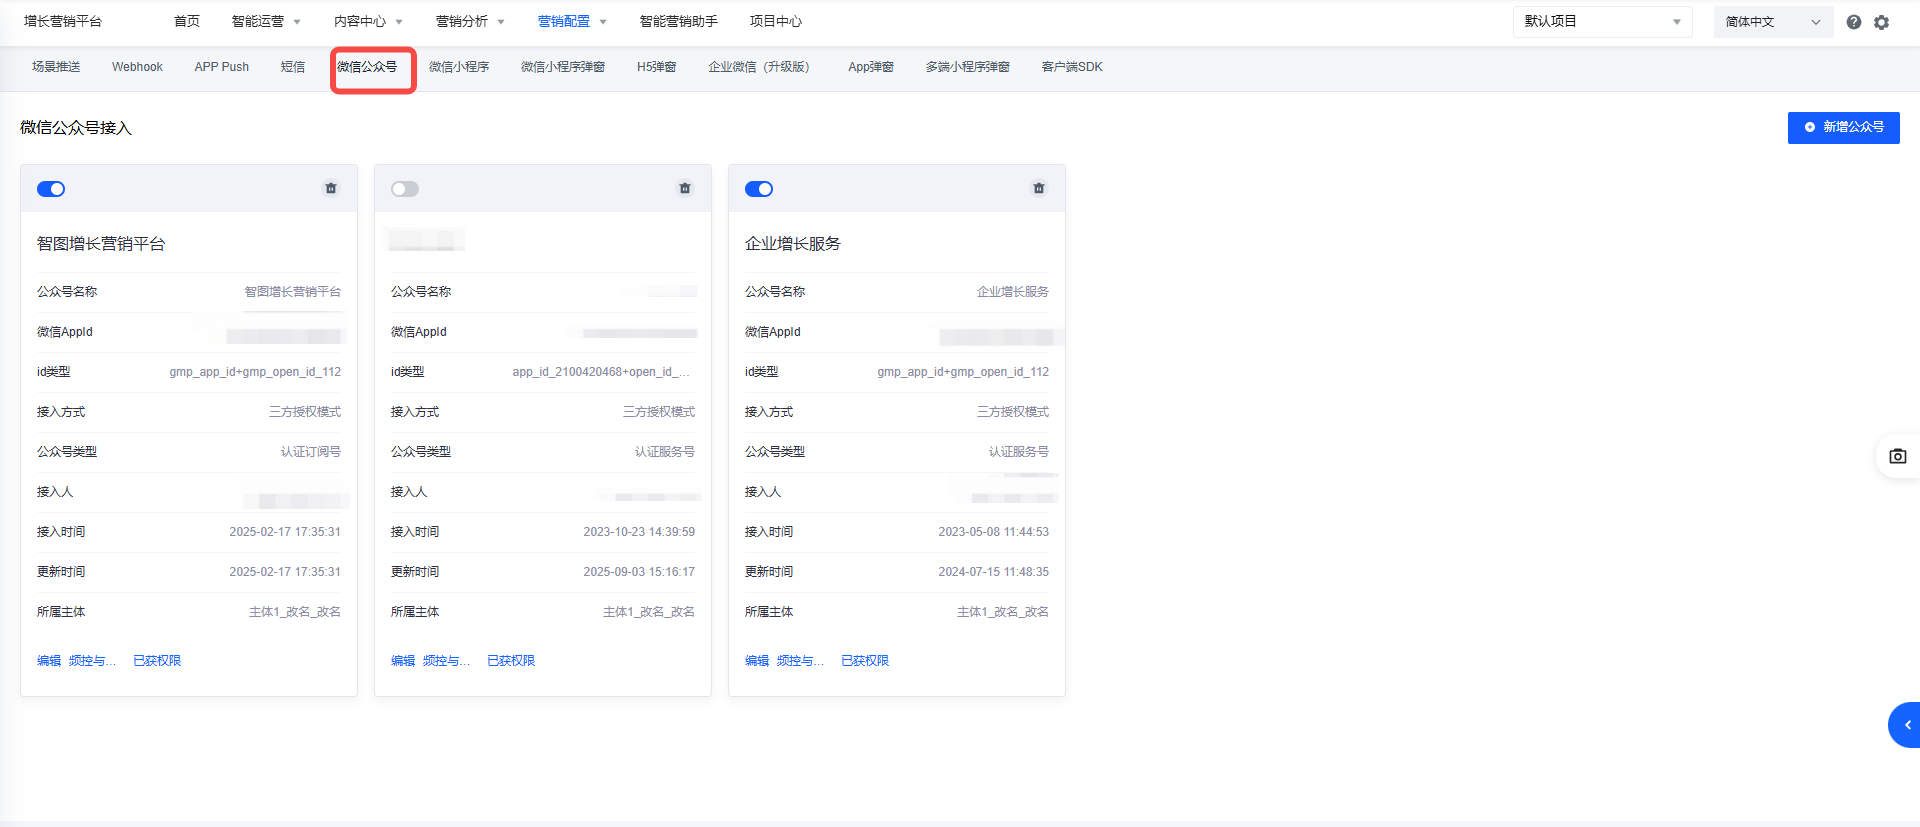This screenshot has width=1920, height=827.
Task: Open the help question mark icon
Action: coord(1854,22)
